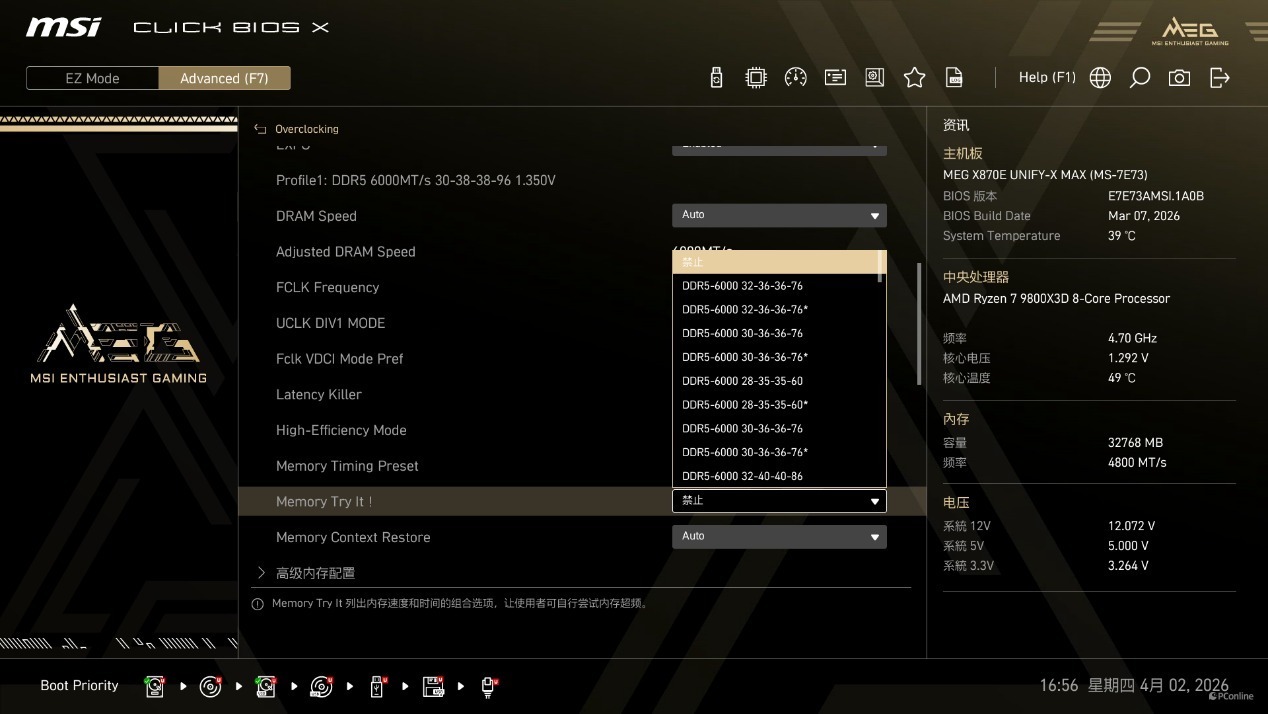Click the exit arrow icon
This screenshot has width=1268, height=714.
1220,78
